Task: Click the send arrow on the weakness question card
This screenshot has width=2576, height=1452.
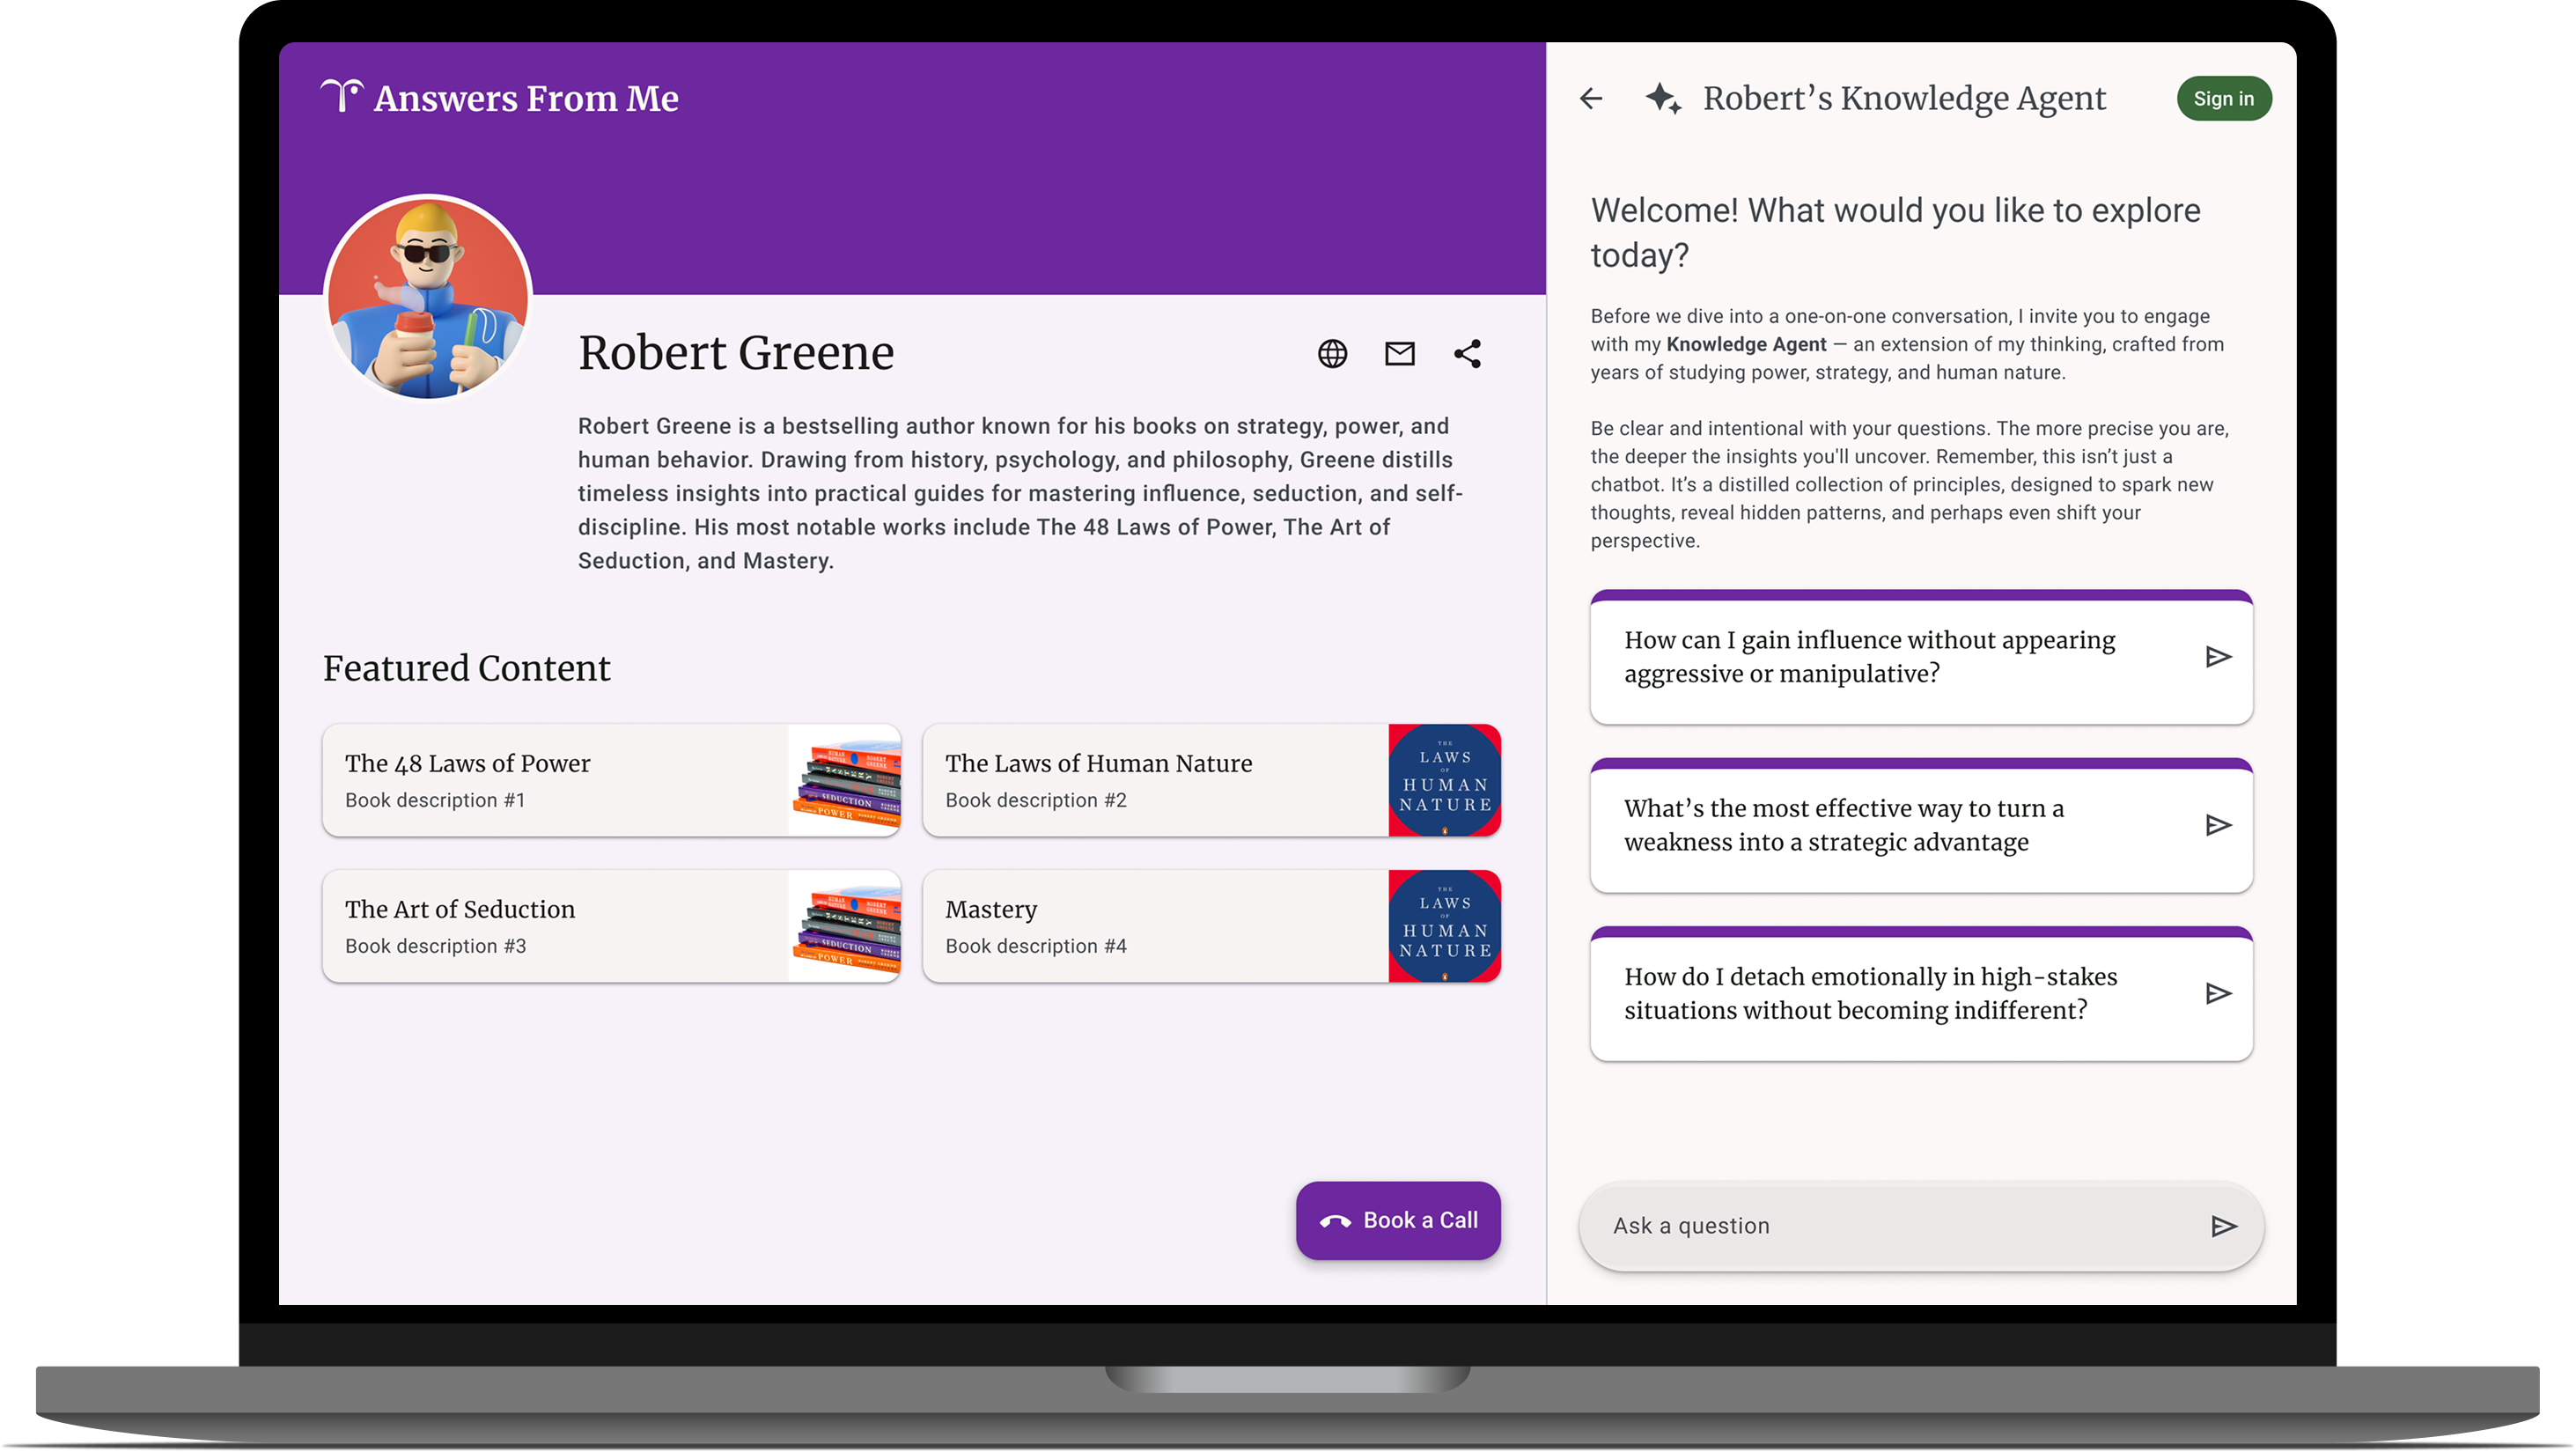Action: (x=2218, y=824)
